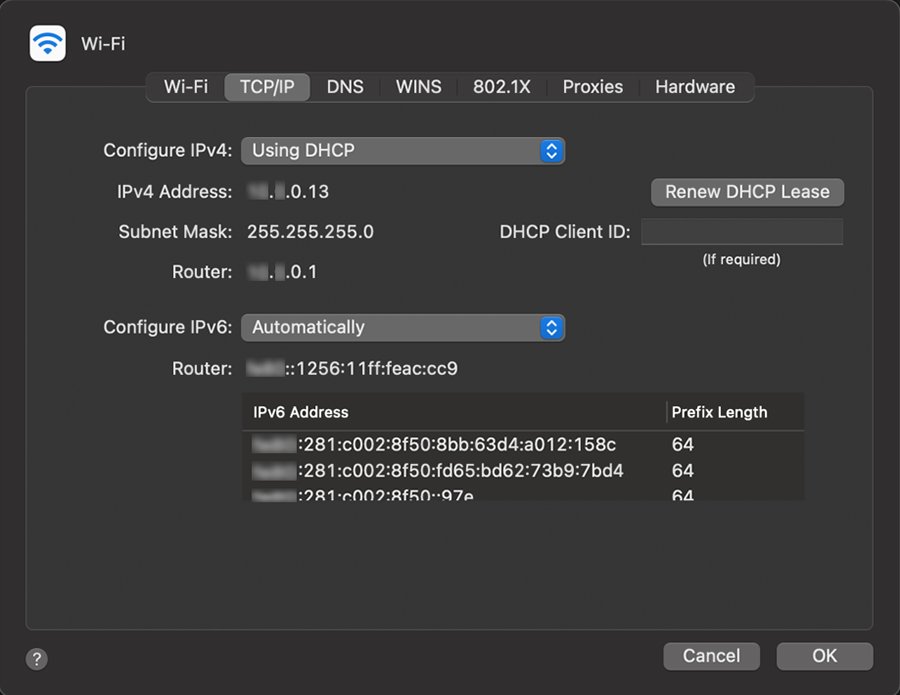Select the TCP/IP tab
This screenshot has height=695, width=900.
tap(267, 87)
